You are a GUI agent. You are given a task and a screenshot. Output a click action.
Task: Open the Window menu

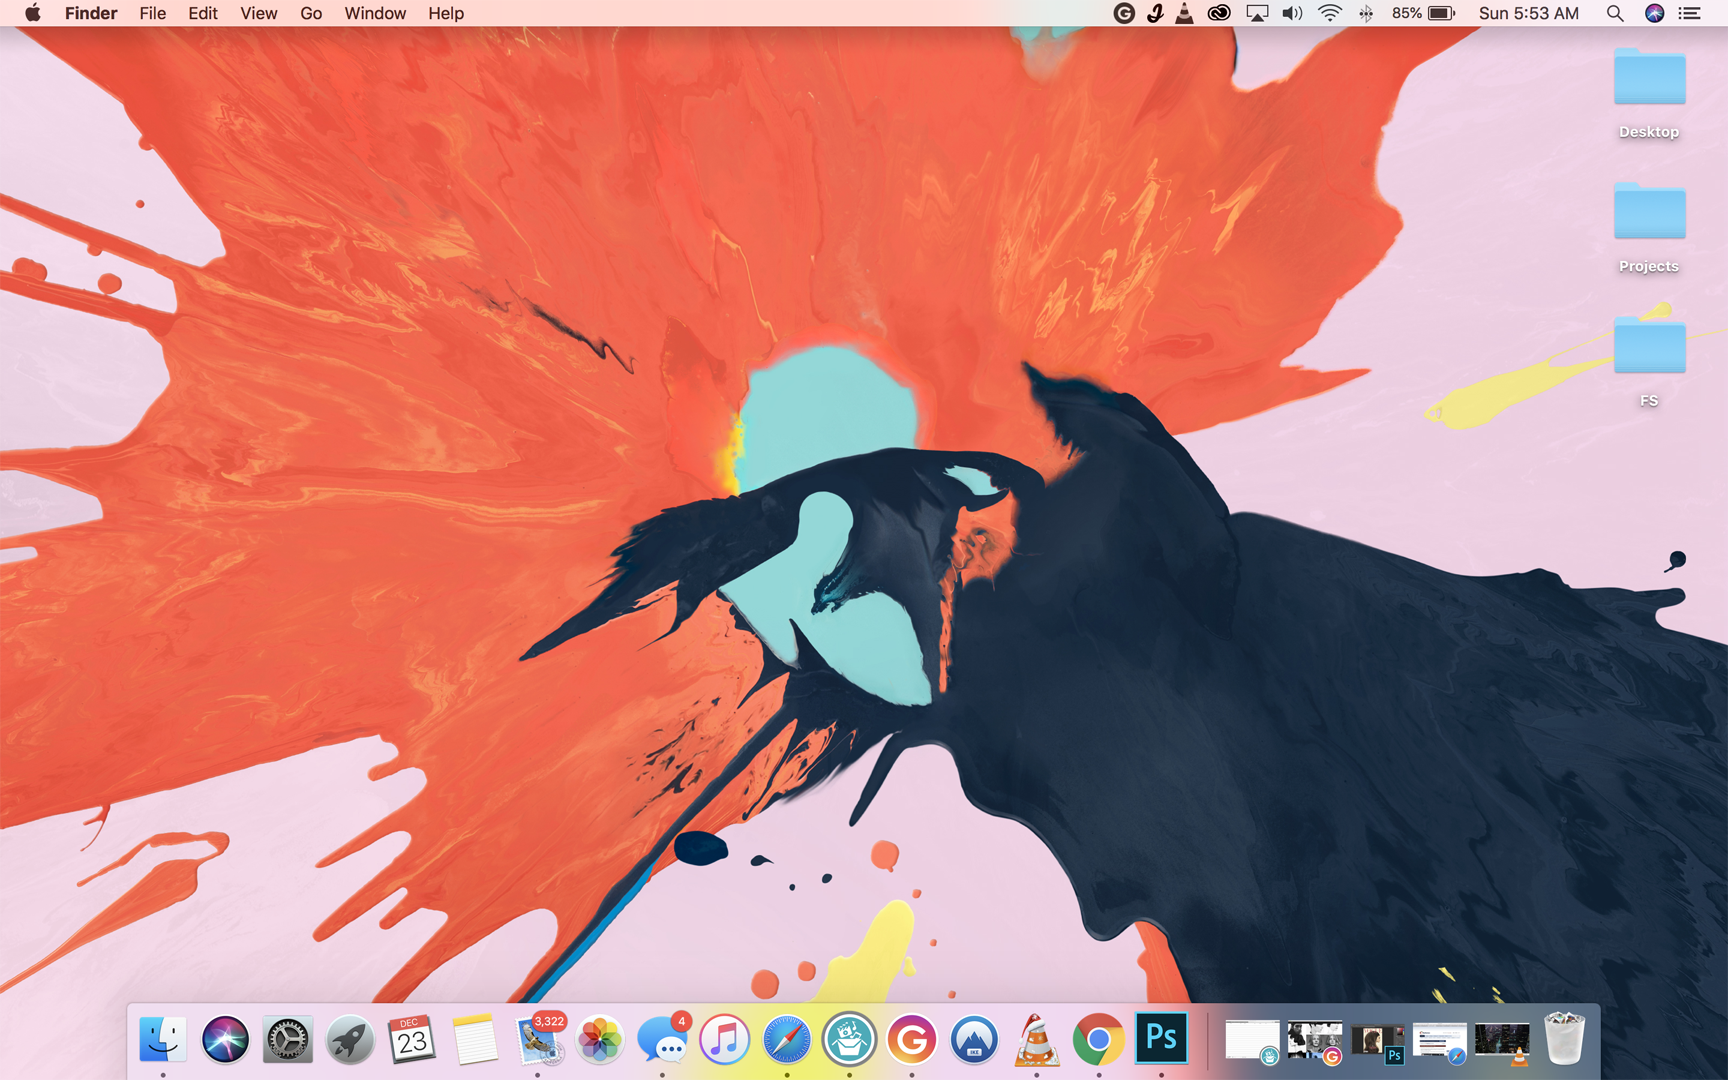[x=375, y=13]
